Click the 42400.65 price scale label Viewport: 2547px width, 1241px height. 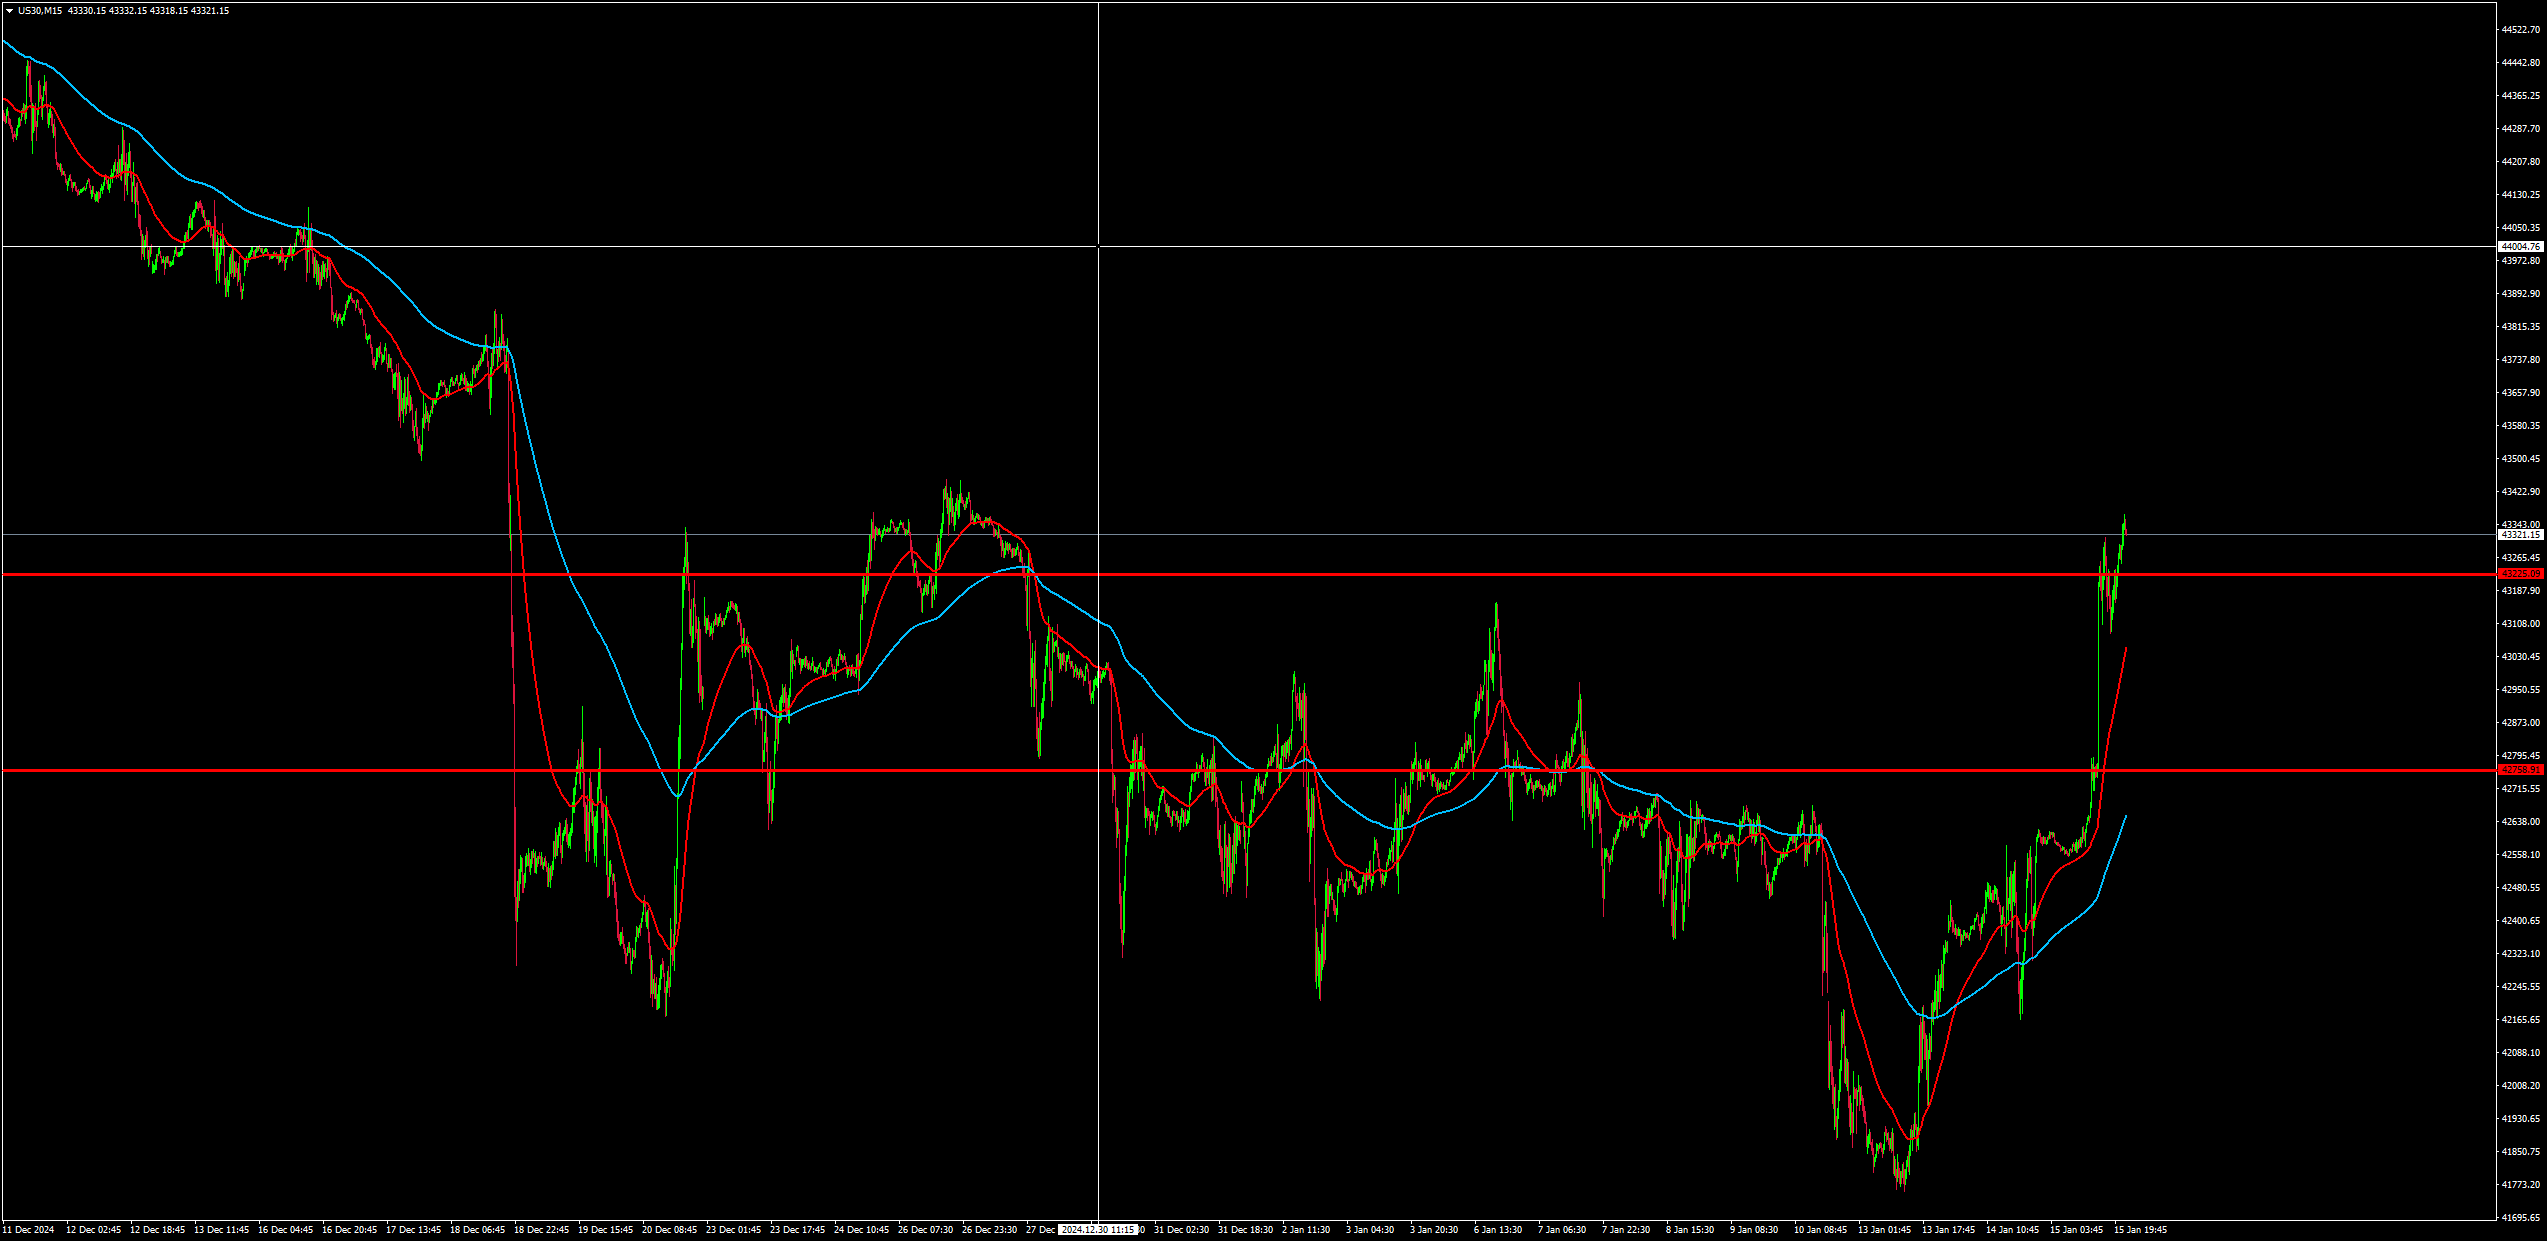pyautogui.click(x=2521, y=921)
